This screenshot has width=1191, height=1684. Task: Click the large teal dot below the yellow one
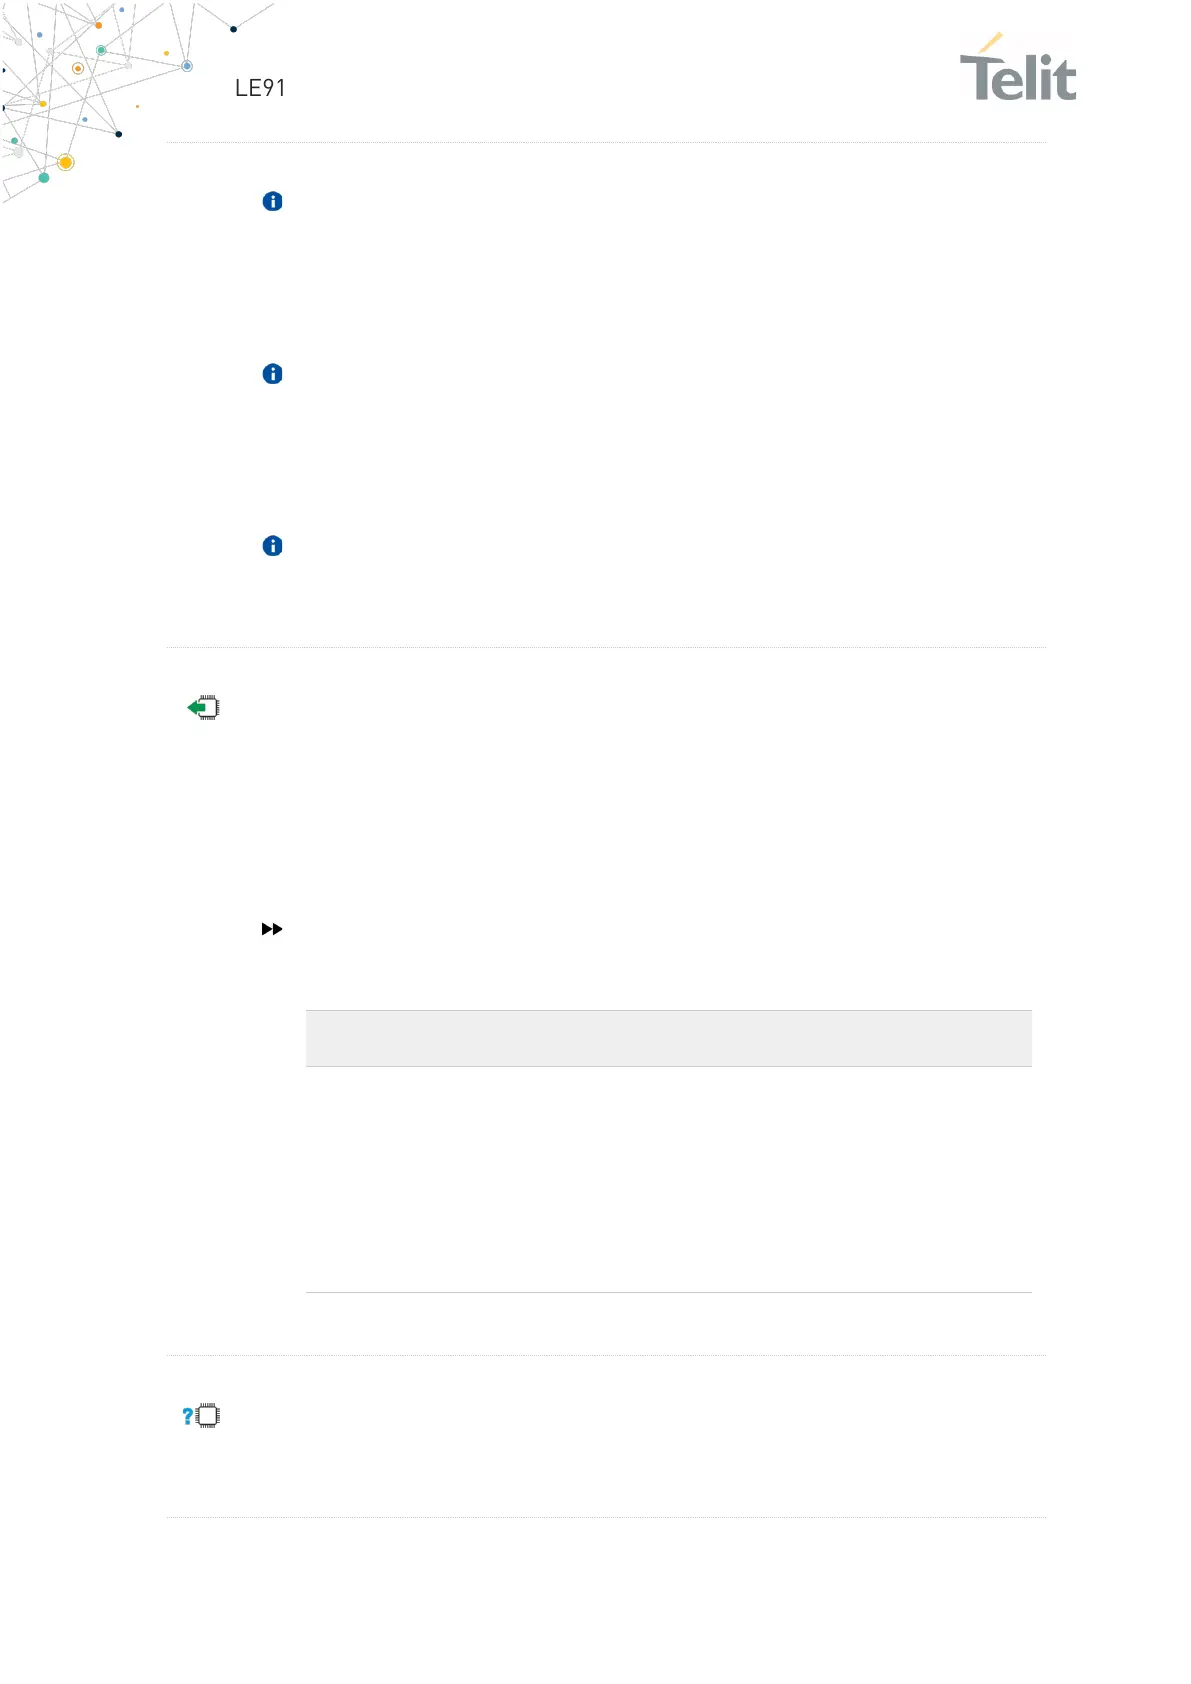pyautogui.click(x=44, y=178)
